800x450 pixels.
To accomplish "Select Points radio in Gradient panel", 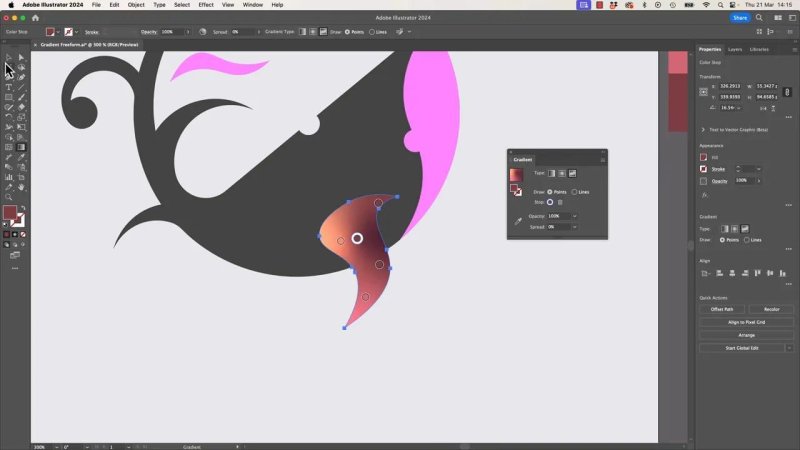I will (x=549, y=192).
